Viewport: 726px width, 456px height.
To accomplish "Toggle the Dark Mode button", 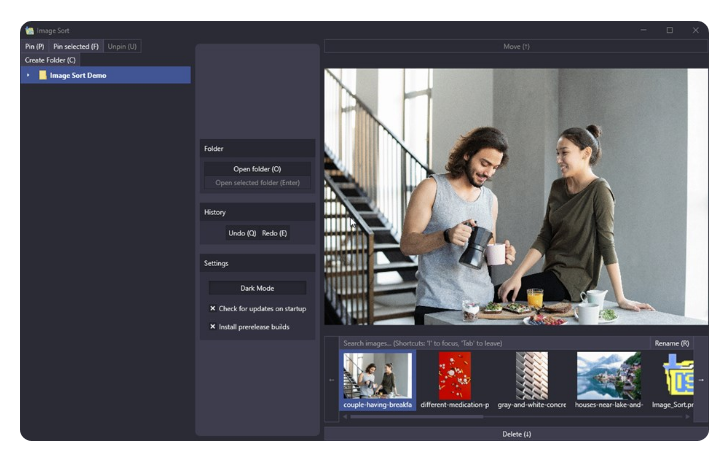I will tap(257, 288).
